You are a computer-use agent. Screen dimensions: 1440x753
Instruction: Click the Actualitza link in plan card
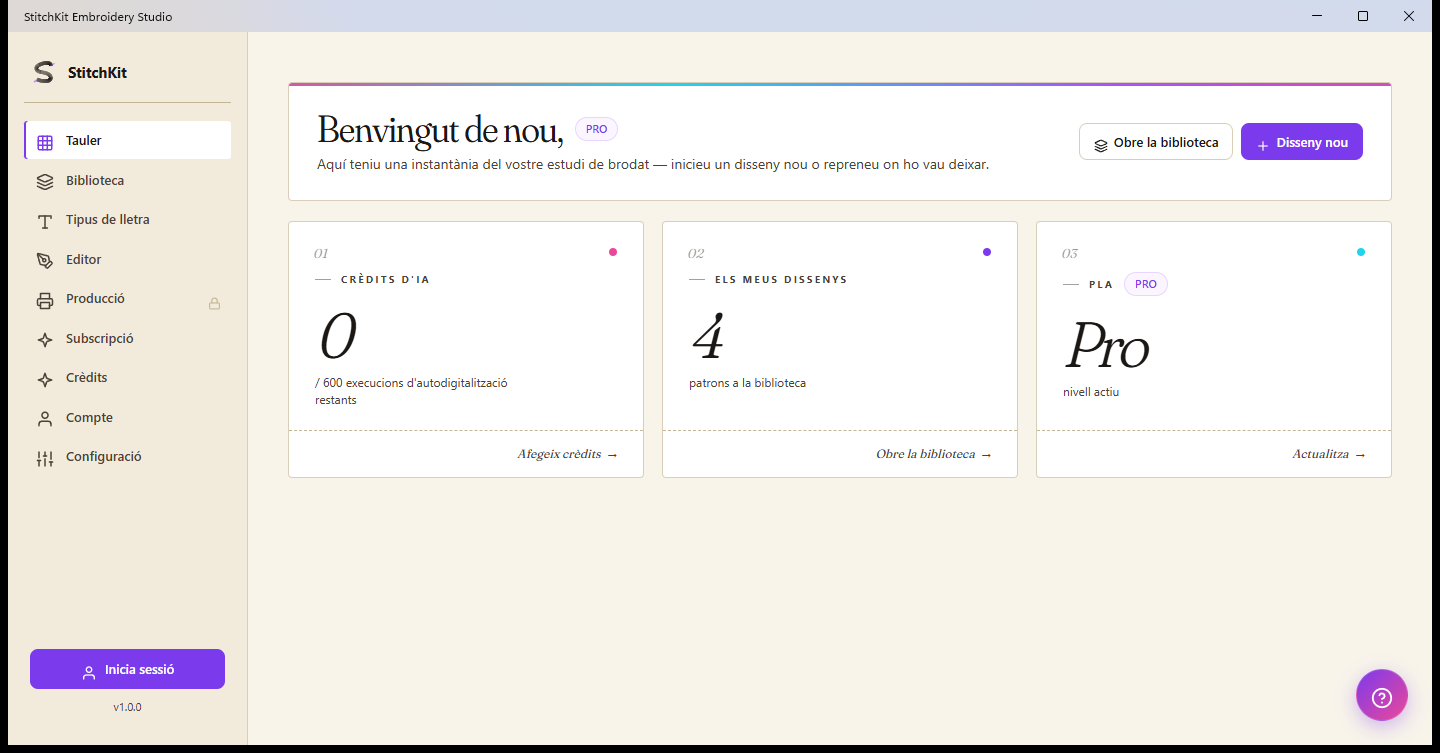pyautogui.click(x=1328, y=454)
